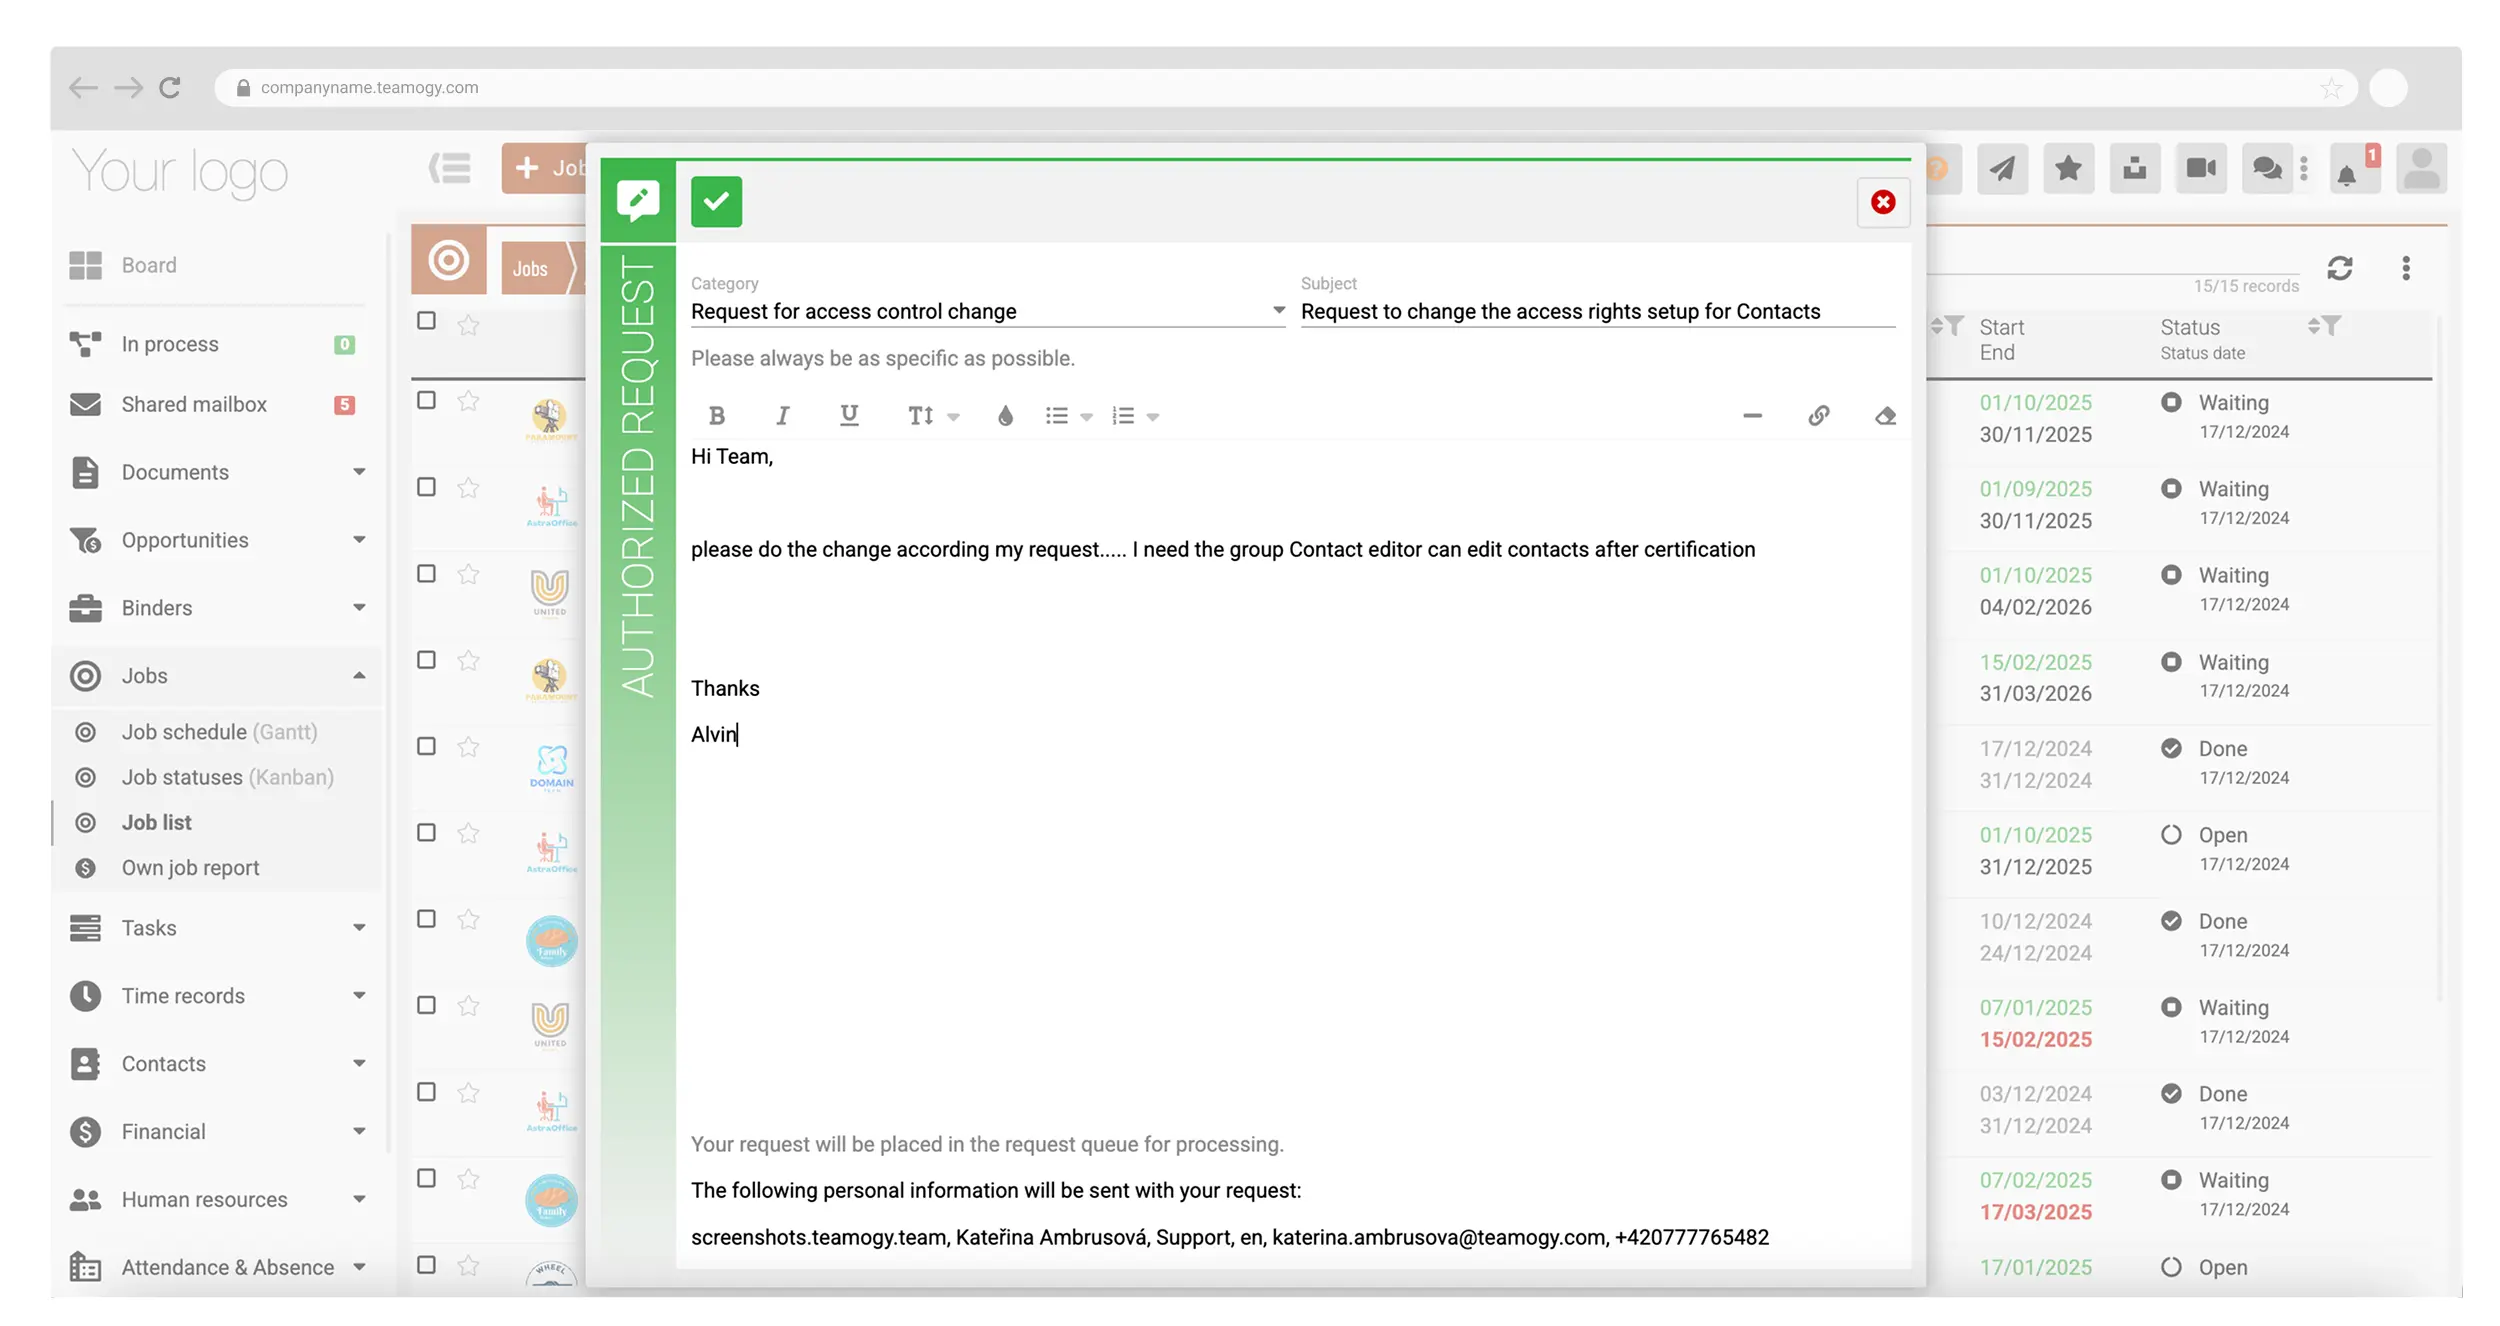Check the first job row checkbox
The width and height of the screenshot is (2500, 1326).
coord(427,400)
